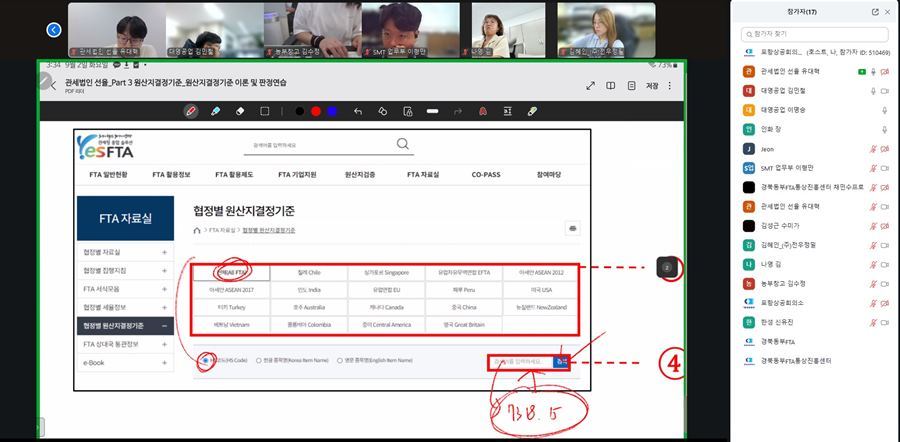This screenshot has height=442, width=900.
Task: Click the printer icon on FTA page
Action: [572, 228]
